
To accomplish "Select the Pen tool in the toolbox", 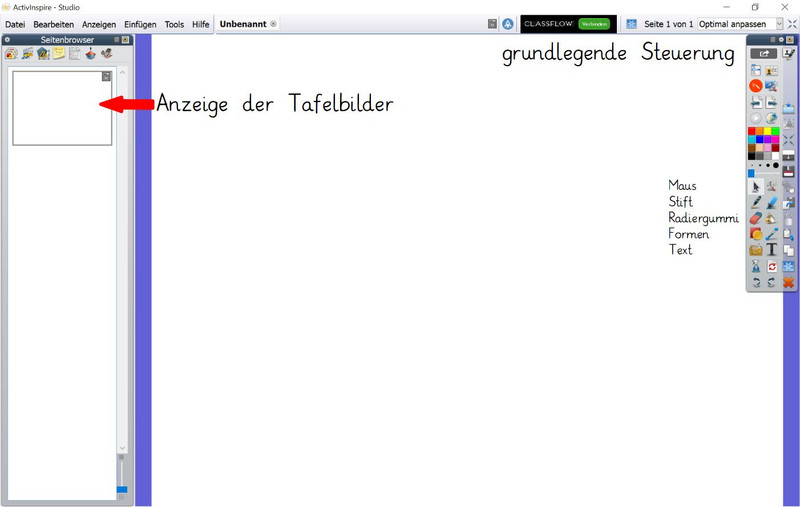I will pos(756,202).
